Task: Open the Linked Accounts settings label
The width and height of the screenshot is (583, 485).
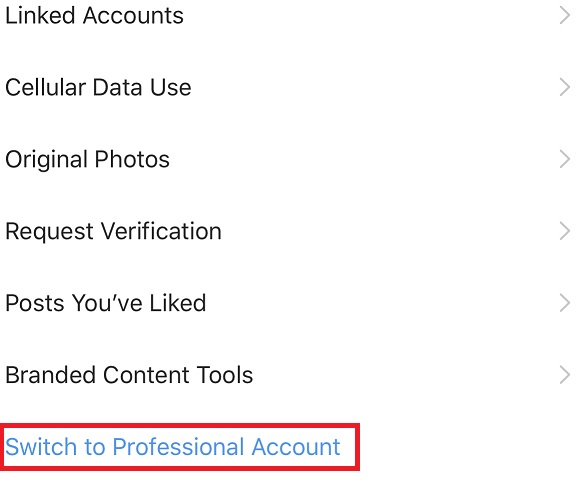Action: tap(94, 16)
